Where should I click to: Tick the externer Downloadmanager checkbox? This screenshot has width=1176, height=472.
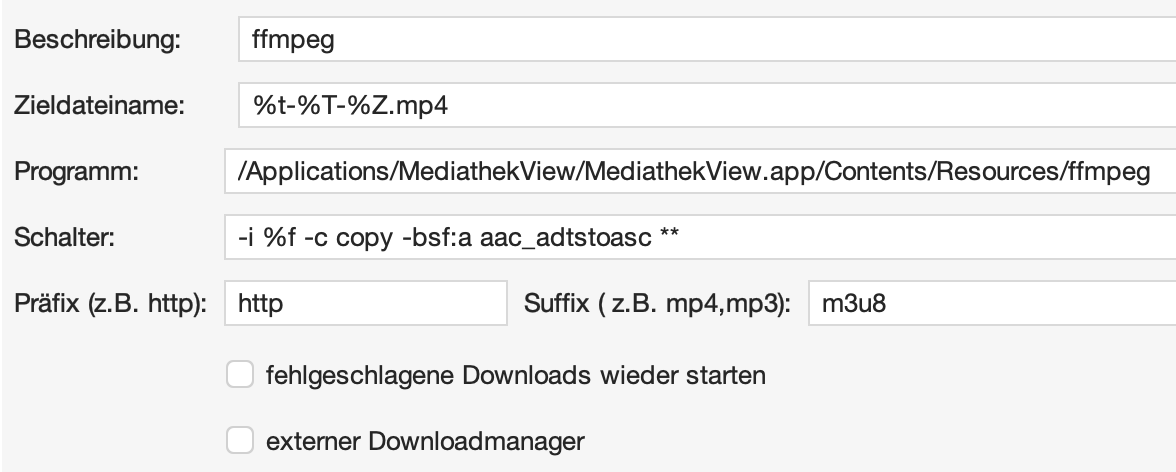(240, 439)
